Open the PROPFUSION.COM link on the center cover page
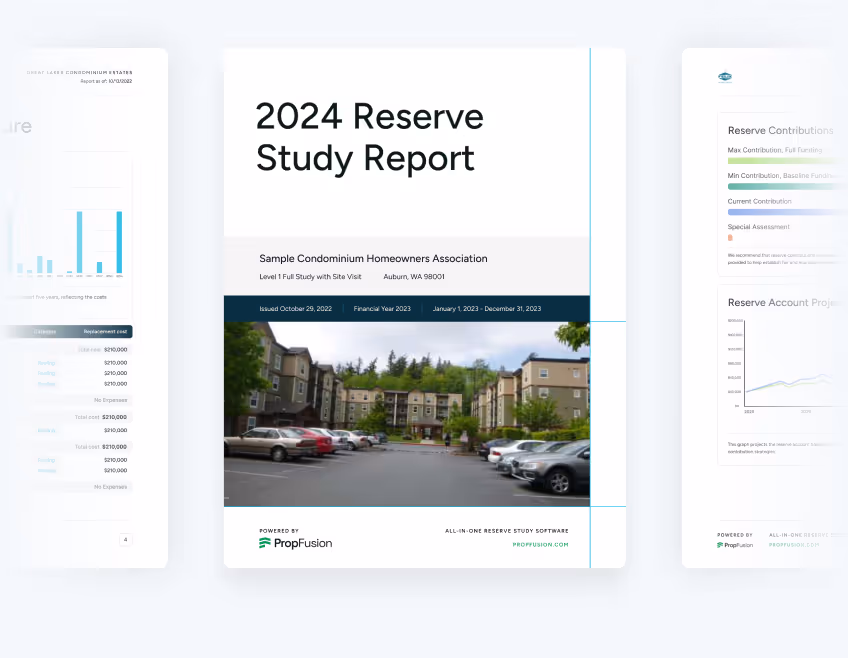The image size is (848, 658). [540, 544]
